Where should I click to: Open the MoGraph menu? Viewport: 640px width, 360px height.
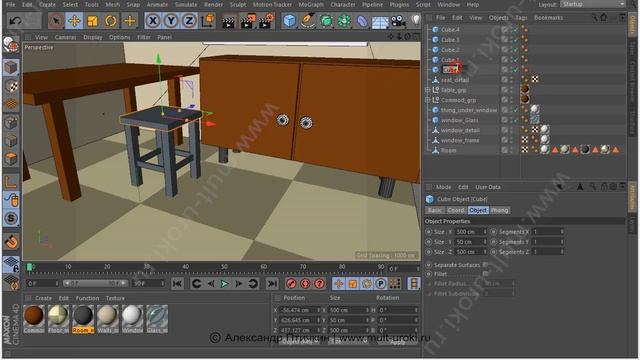[x=311, y=4]
